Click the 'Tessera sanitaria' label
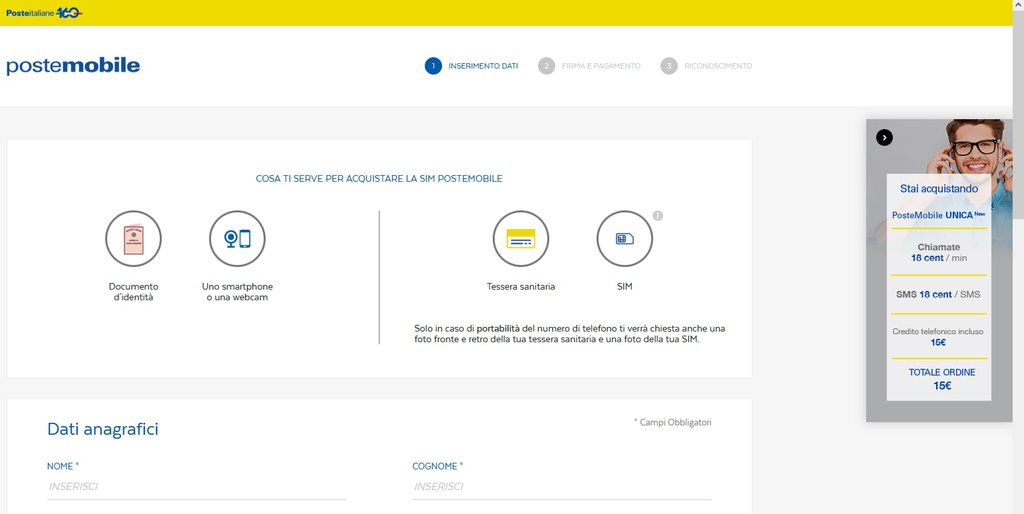 (x=520, y=287)
